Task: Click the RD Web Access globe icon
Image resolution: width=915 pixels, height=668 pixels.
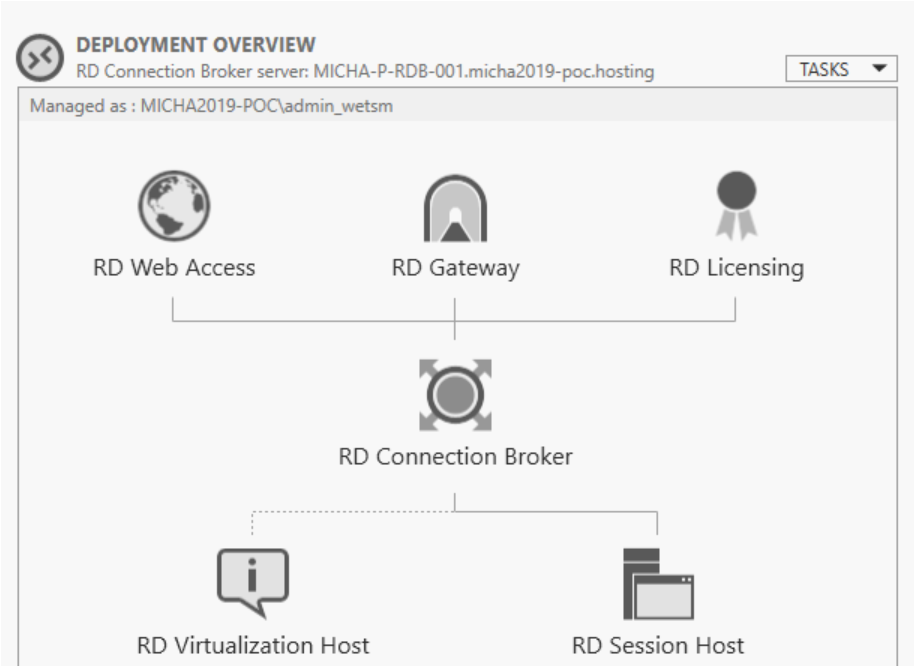Action: tap(173, 207)
